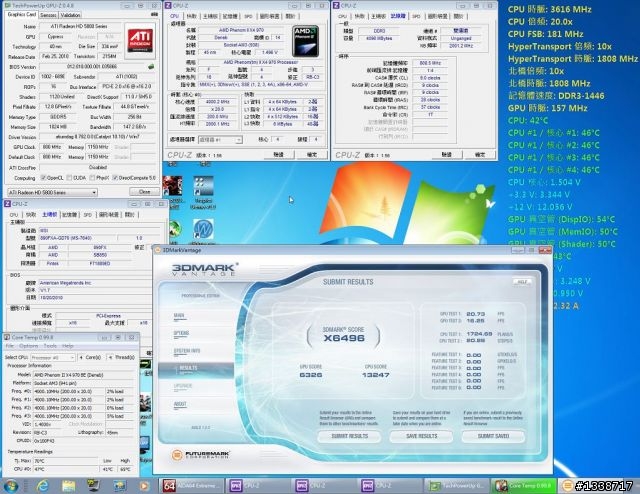The width and height of the screenshot is (640, 494).
Task: Click OK button in middle CPU-Z window
Action: 311,155
